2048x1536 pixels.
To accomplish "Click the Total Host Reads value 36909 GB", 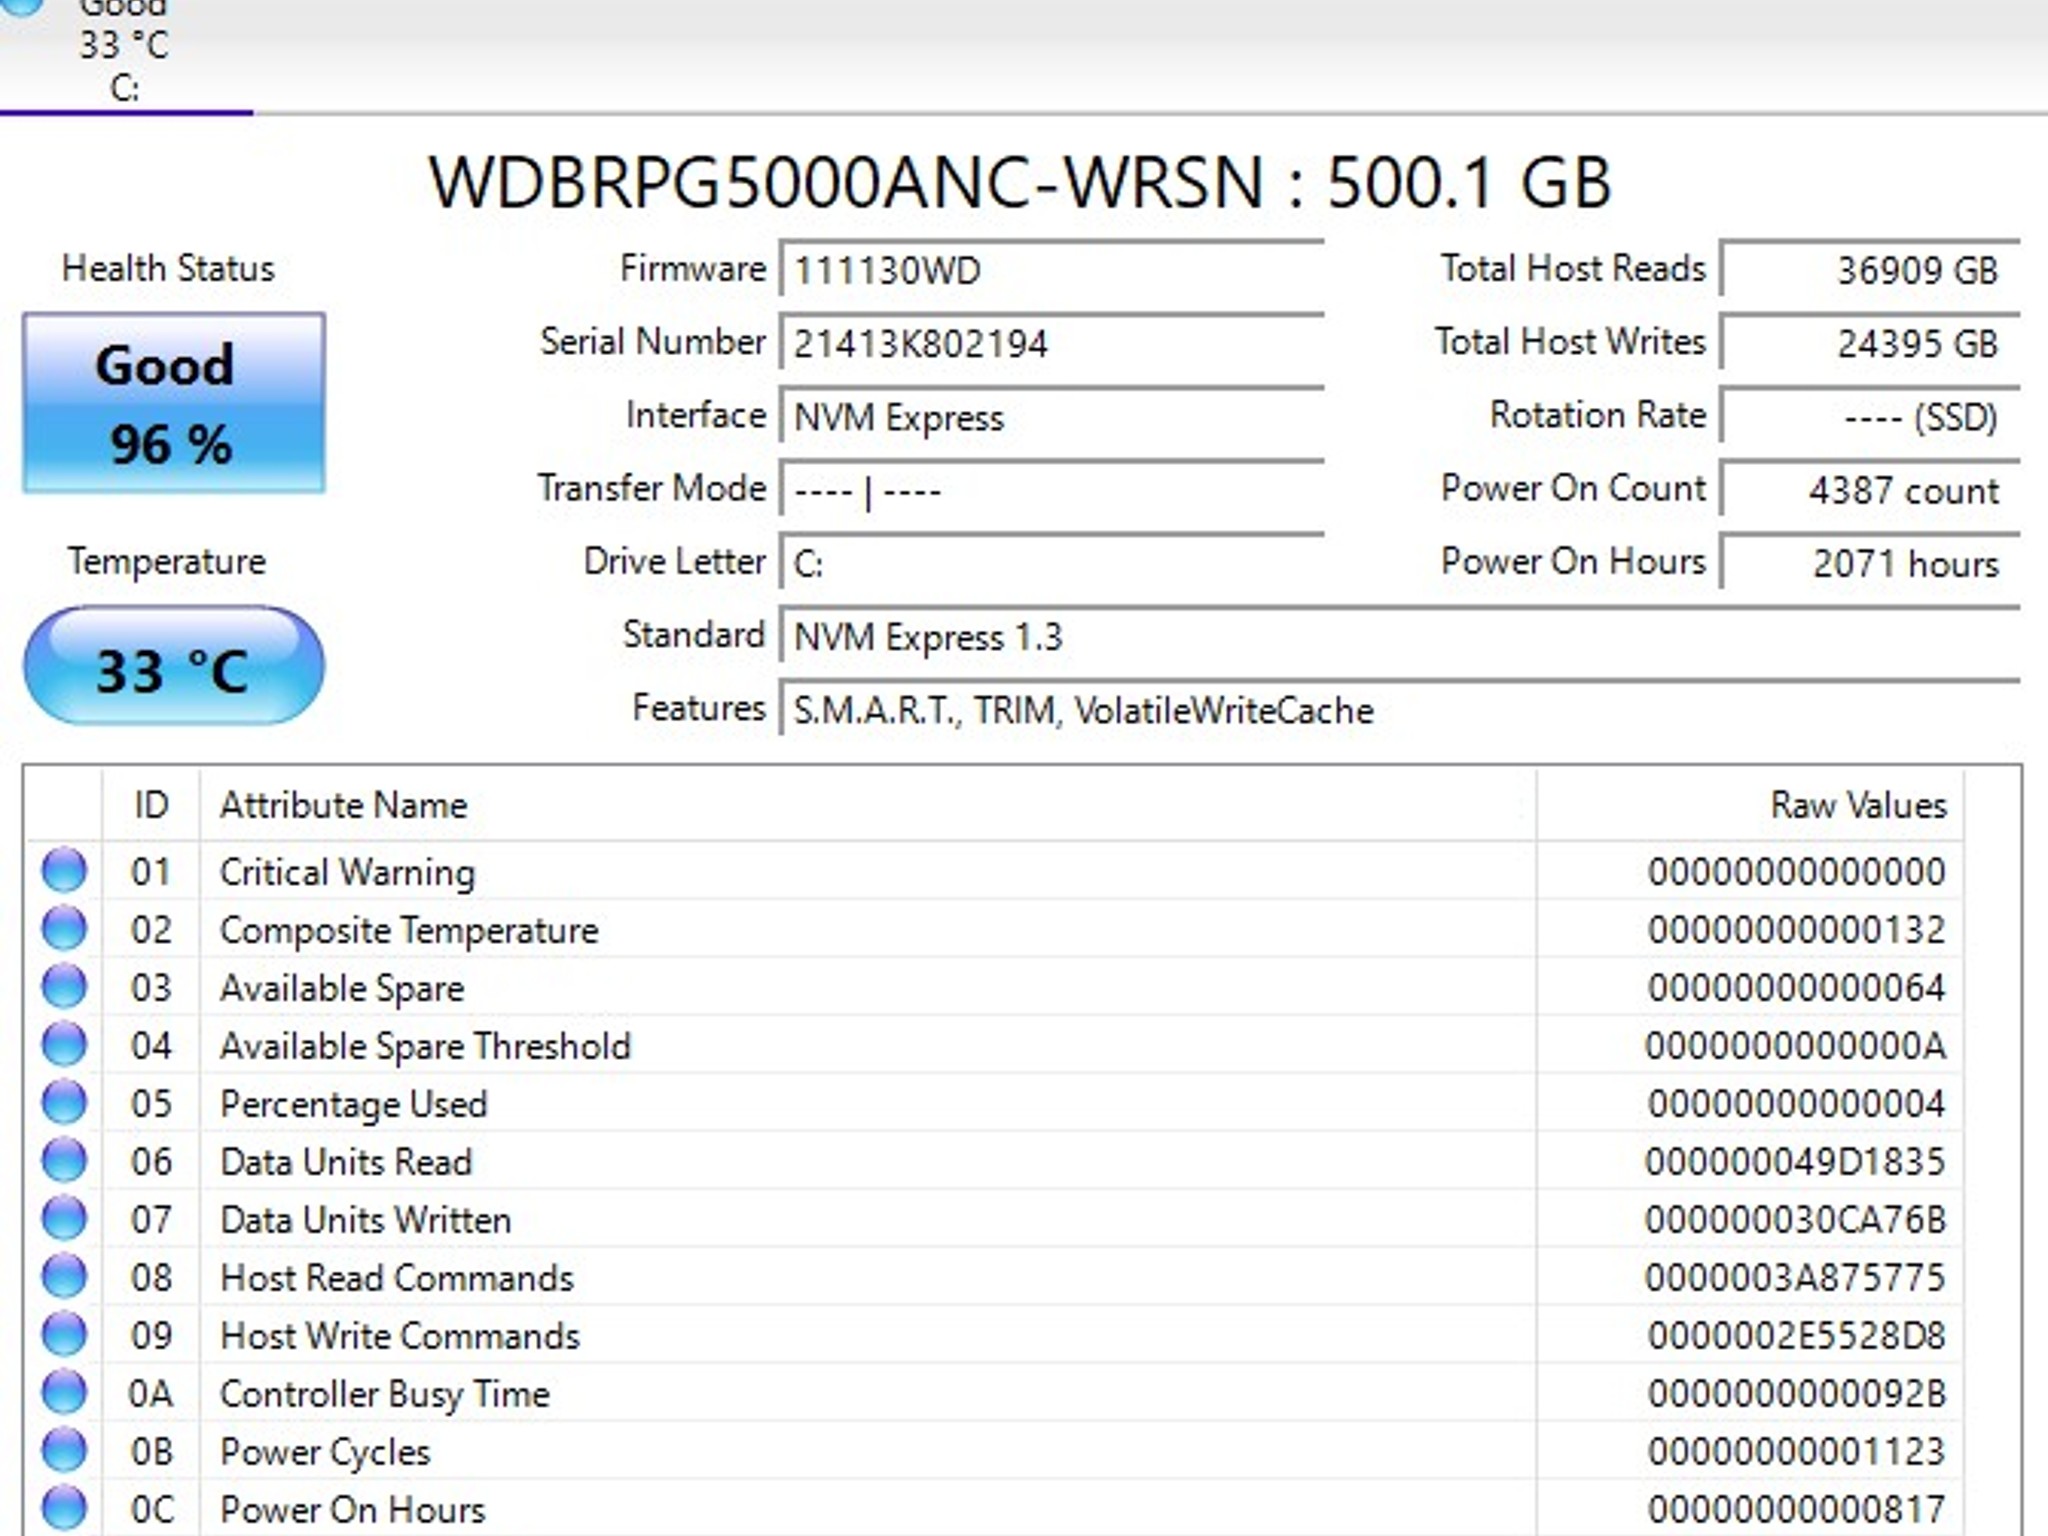I will coord(1870,270).
